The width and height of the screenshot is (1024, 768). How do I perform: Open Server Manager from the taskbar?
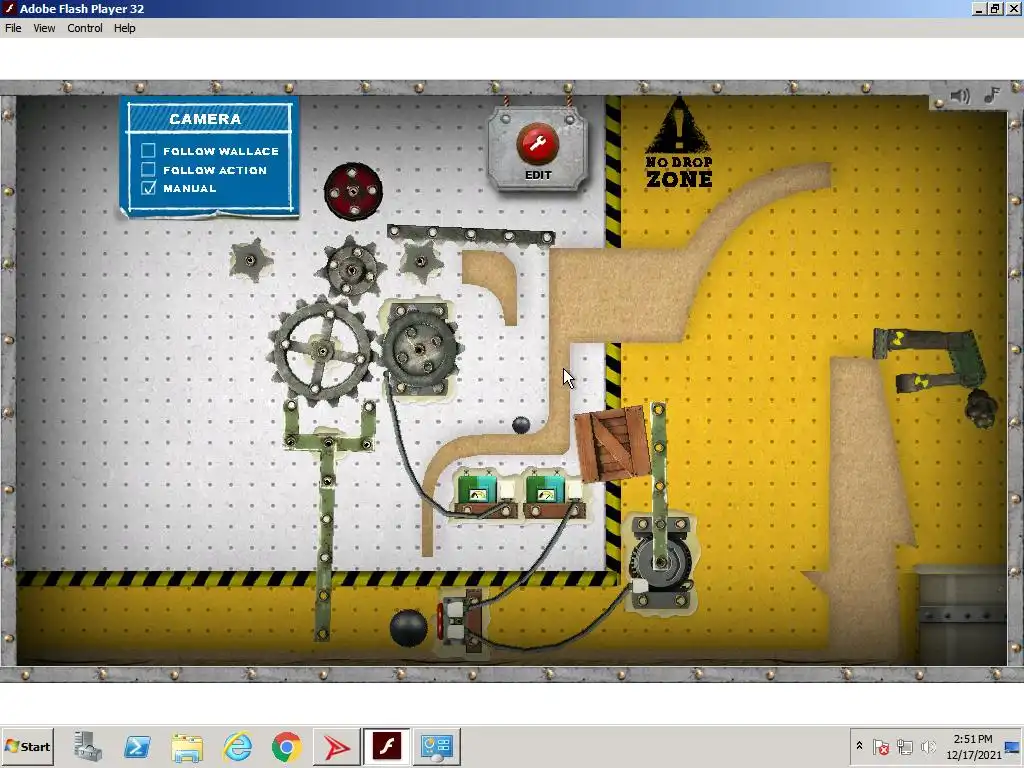88,746
